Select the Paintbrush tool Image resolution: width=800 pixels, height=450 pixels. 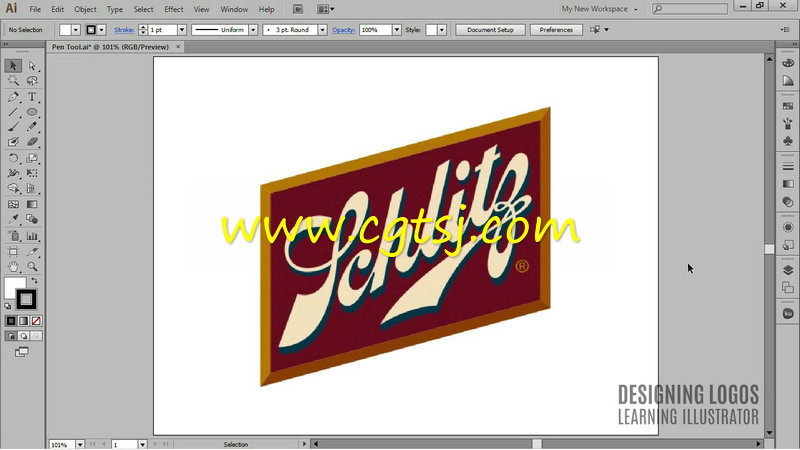click(13, 127)
